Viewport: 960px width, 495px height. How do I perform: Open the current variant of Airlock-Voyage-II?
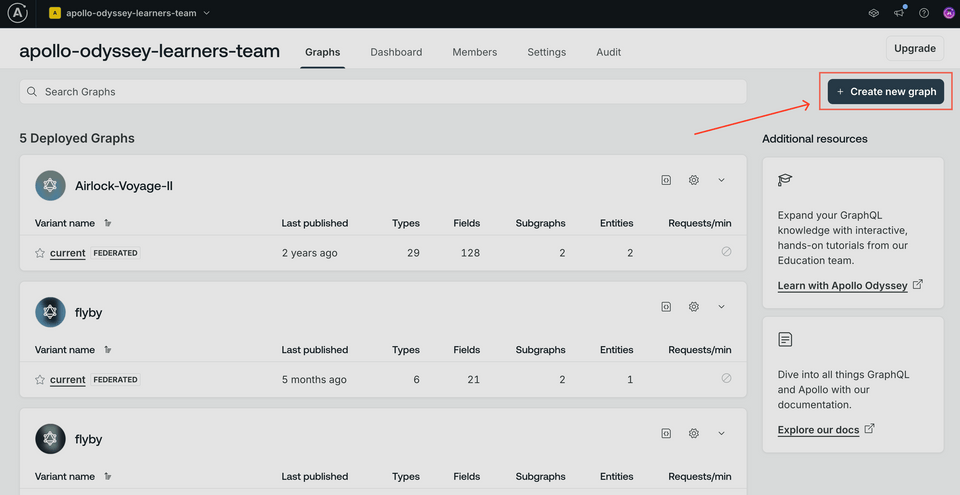pyautogui.click(x=67, y=253)
